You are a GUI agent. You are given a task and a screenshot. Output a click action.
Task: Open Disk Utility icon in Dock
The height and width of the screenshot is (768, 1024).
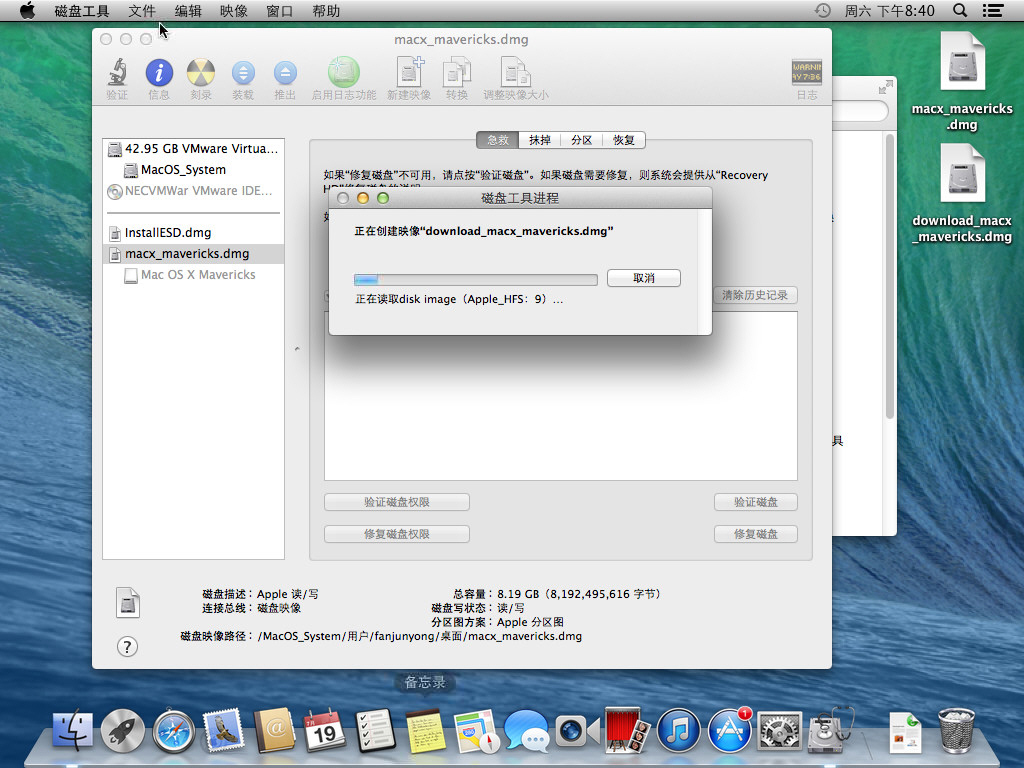(x=830, y=730)
